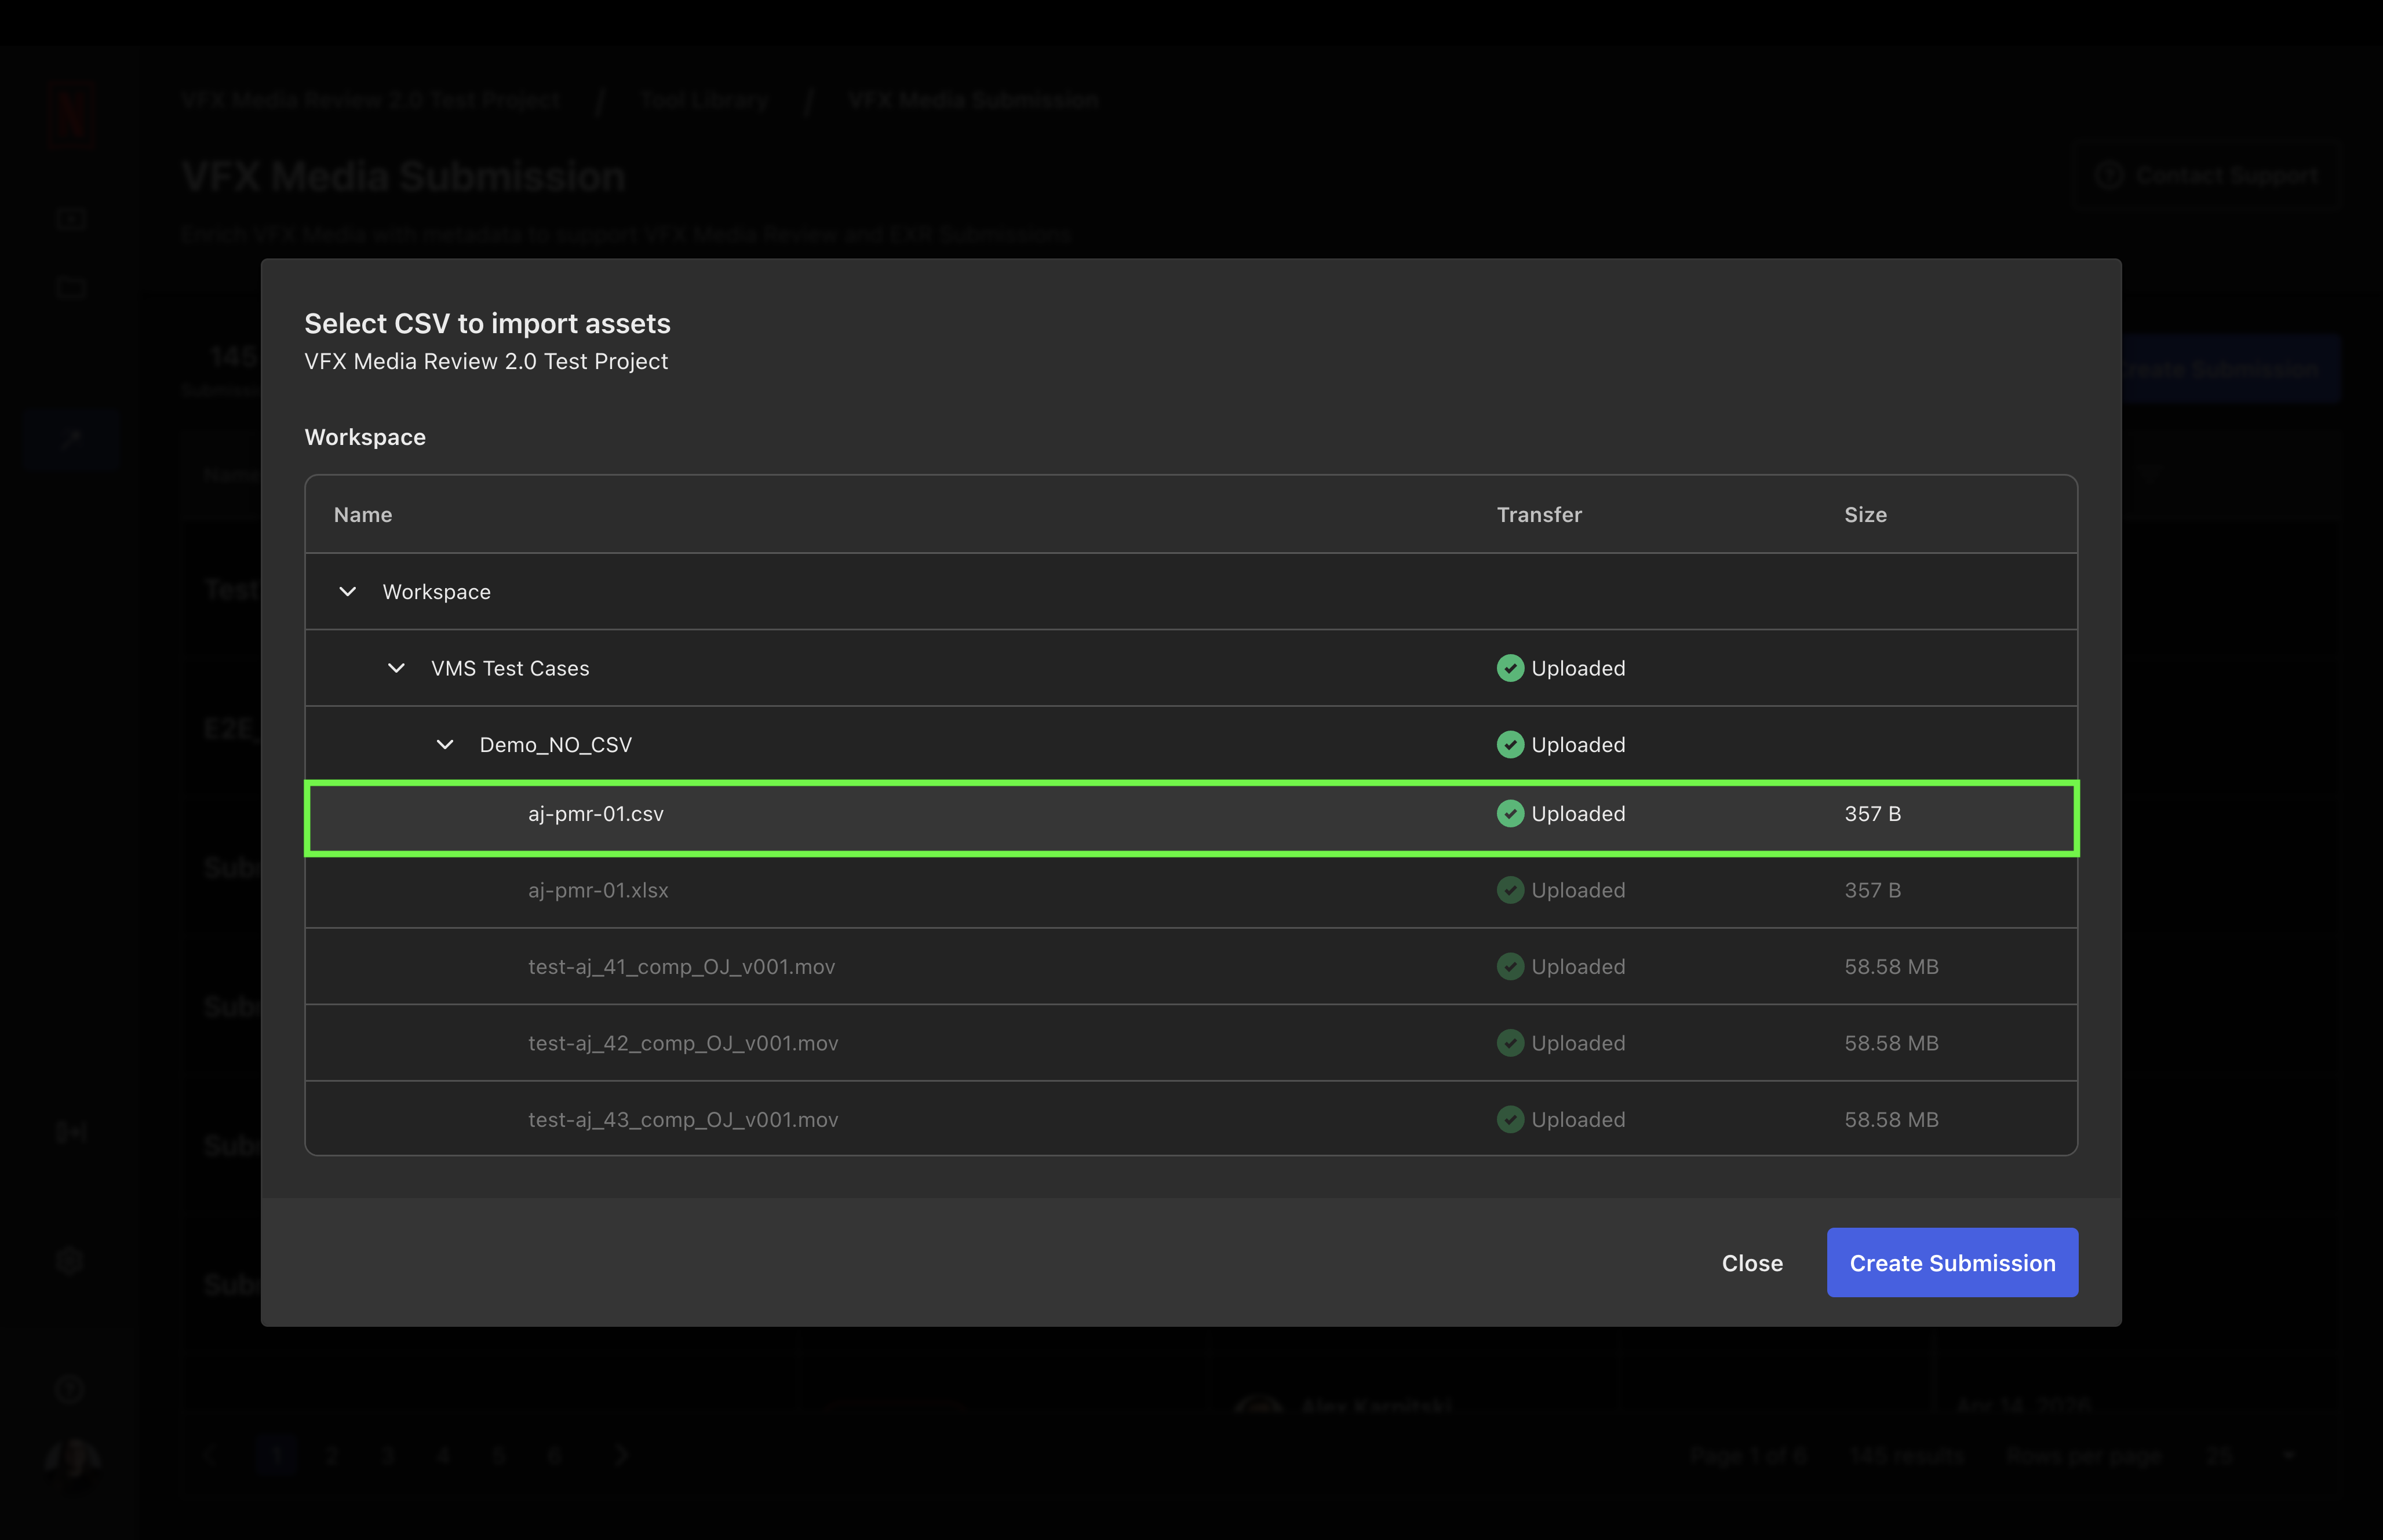Click the Transfer column header
Image resolution: width=2383 pixels, height=1540 pixels.
point(1539,515)
